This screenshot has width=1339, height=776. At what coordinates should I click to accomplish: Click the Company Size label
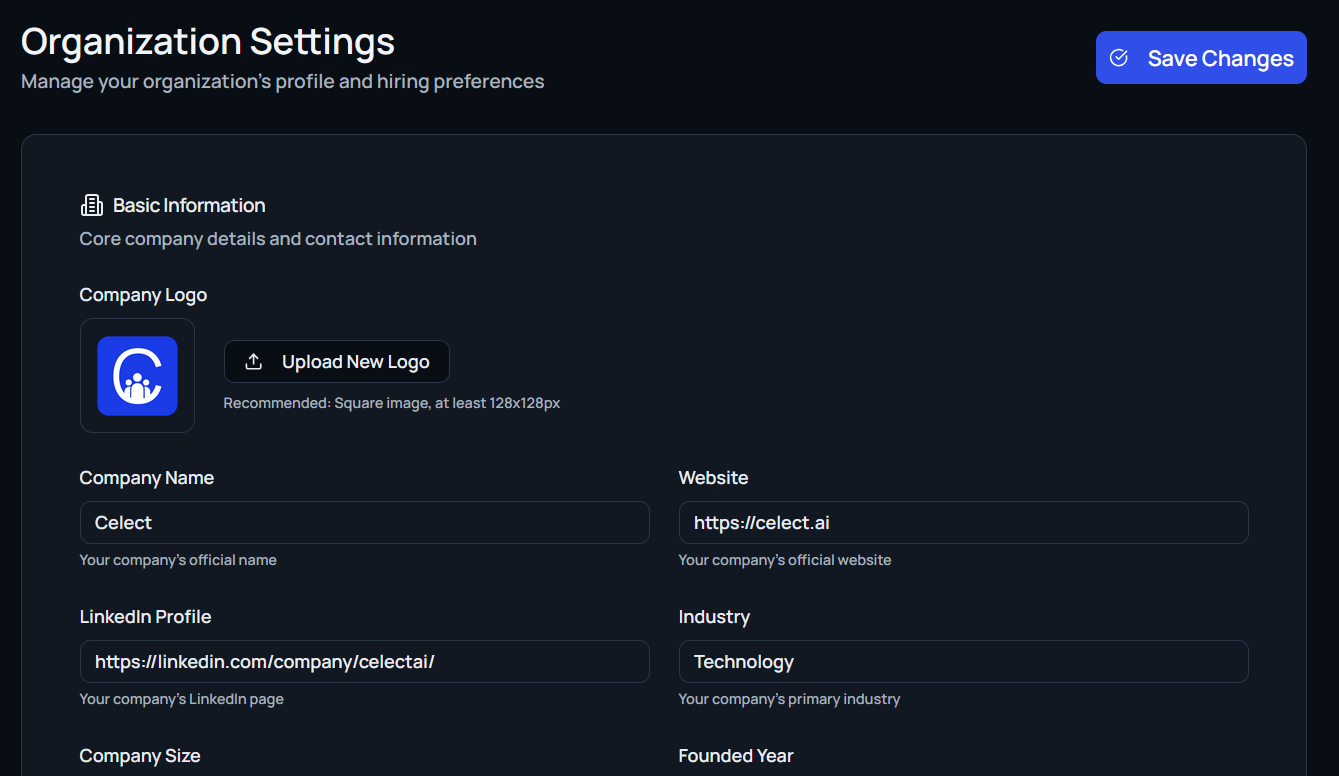140,756
